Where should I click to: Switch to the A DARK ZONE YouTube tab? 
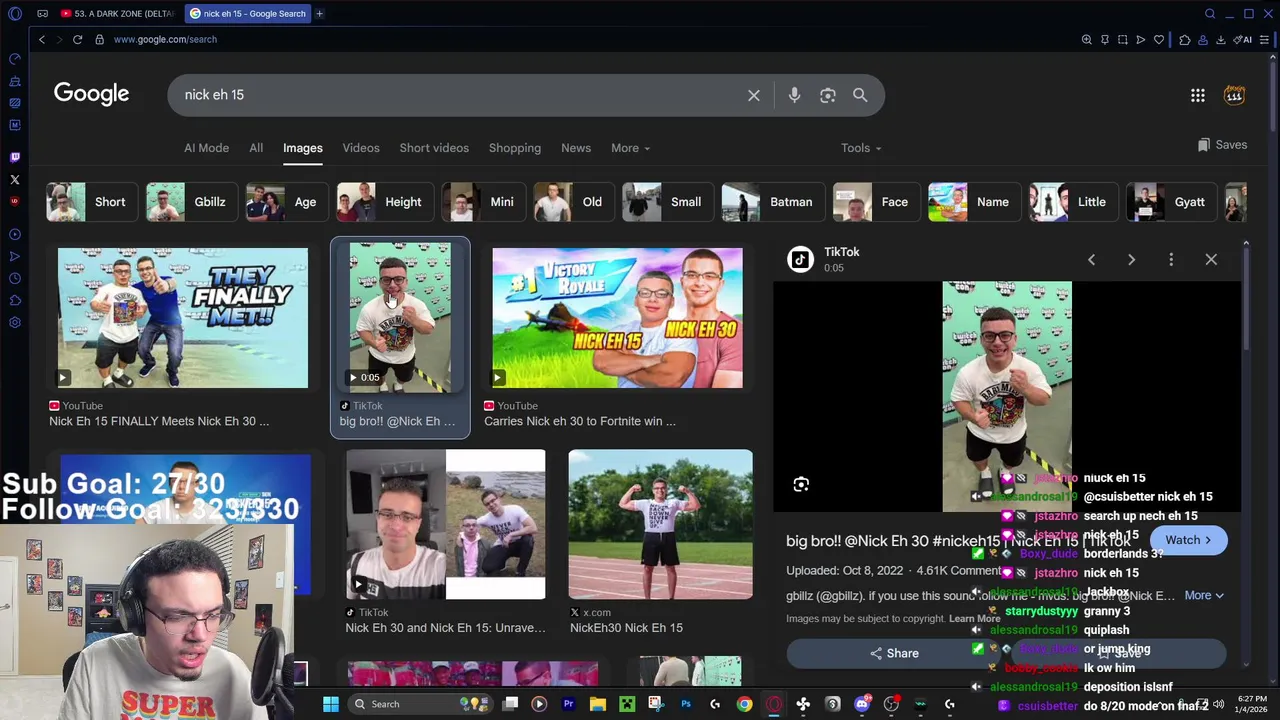click(118, 13)
